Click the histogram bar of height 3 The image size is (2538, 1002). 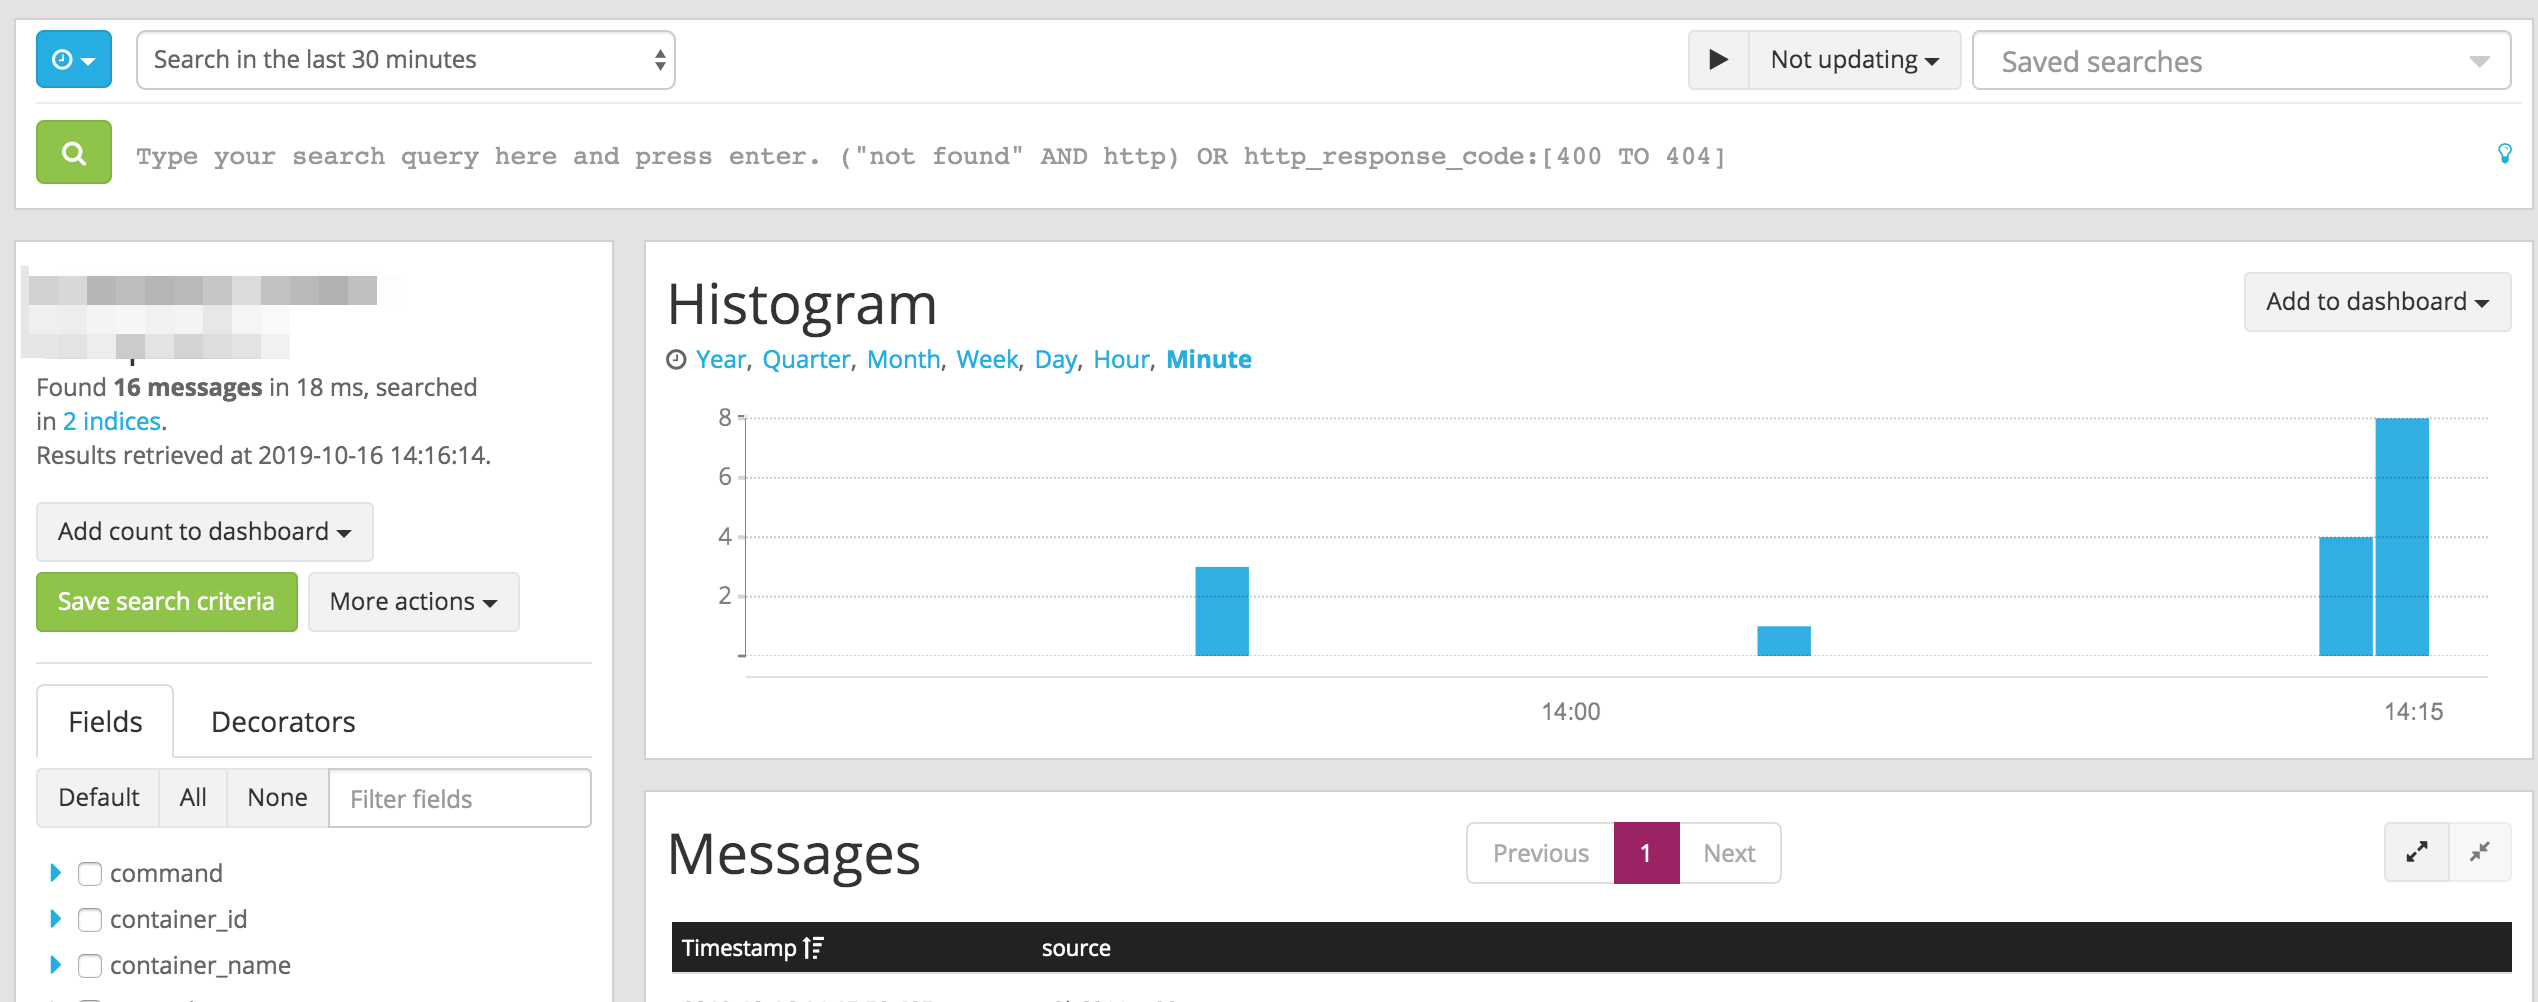(1222, 611)
